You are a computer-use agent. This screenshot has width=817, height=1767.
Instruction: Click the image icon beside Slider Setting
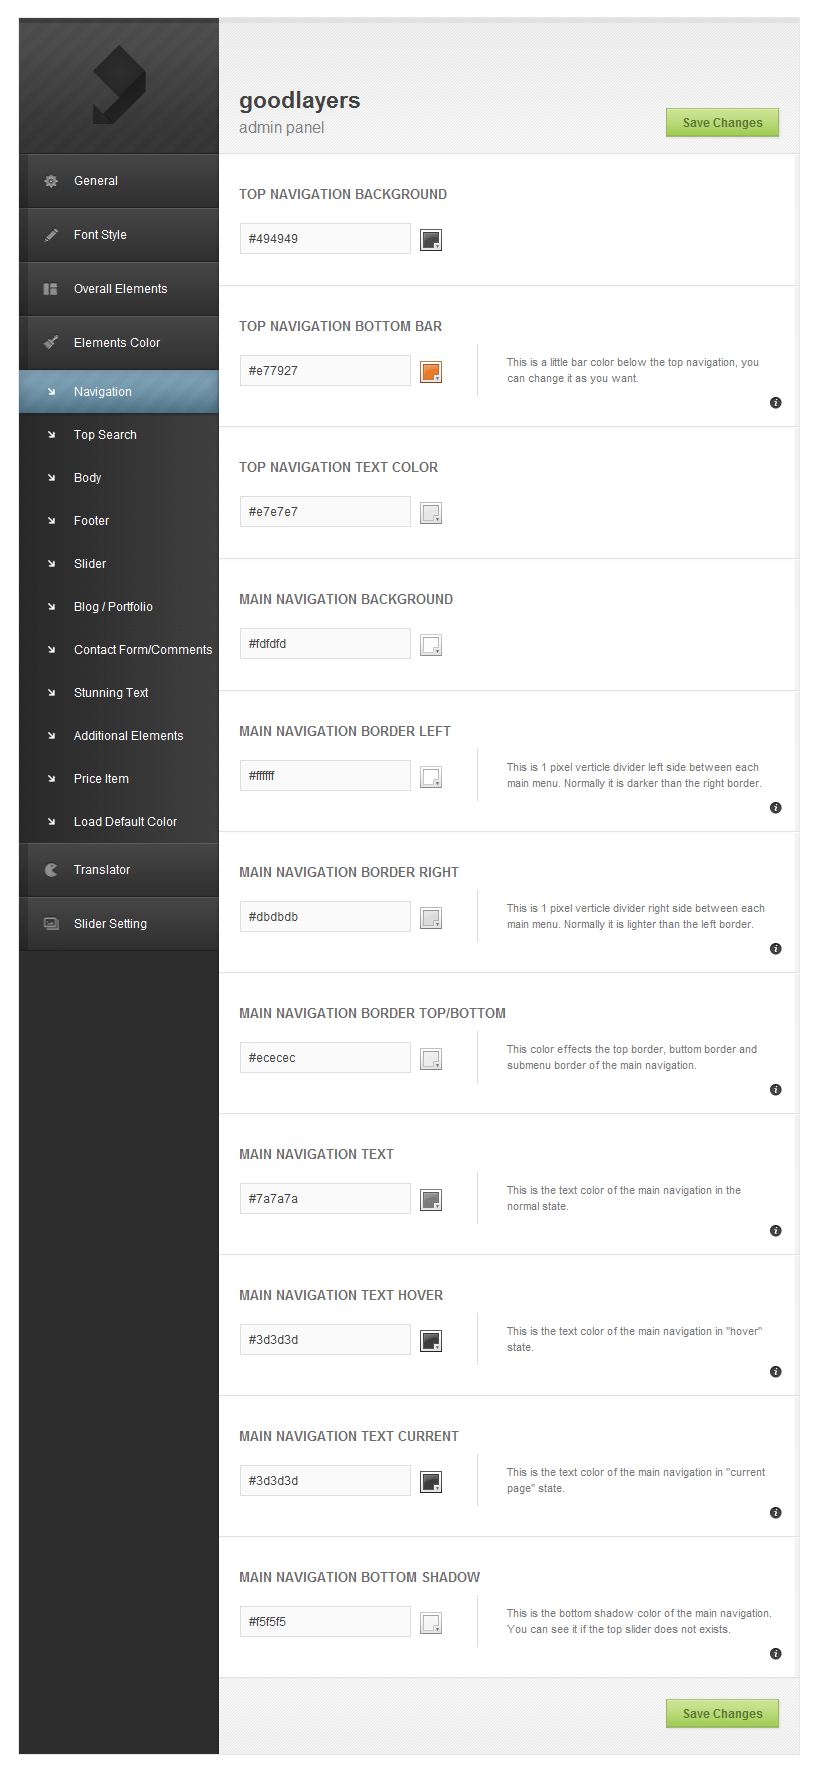[51, 924]
